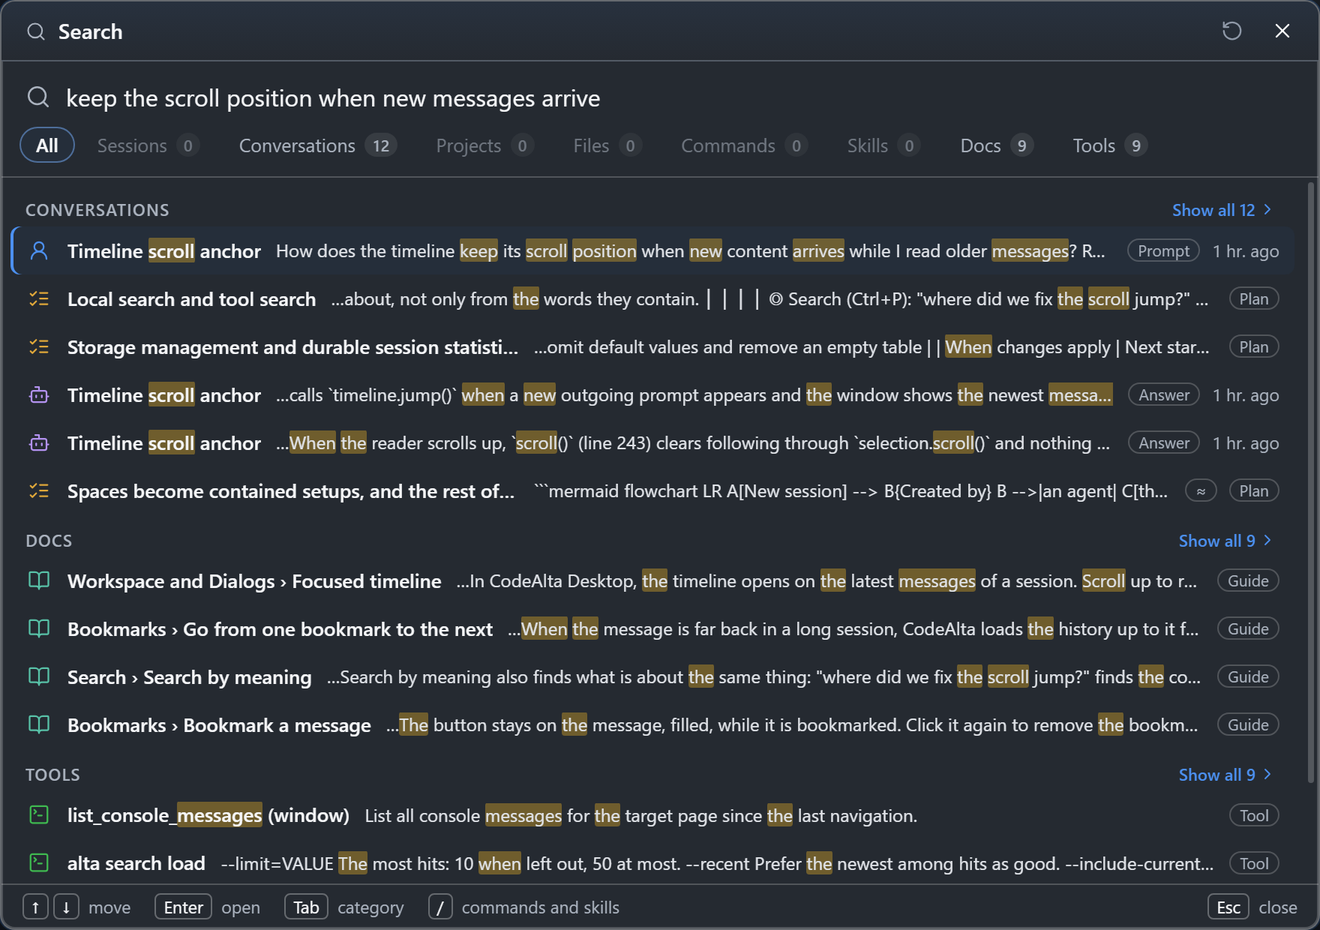Open 'Storage management and durable session' result
This screenshot has width=1320, height=930.
(652, 347)
